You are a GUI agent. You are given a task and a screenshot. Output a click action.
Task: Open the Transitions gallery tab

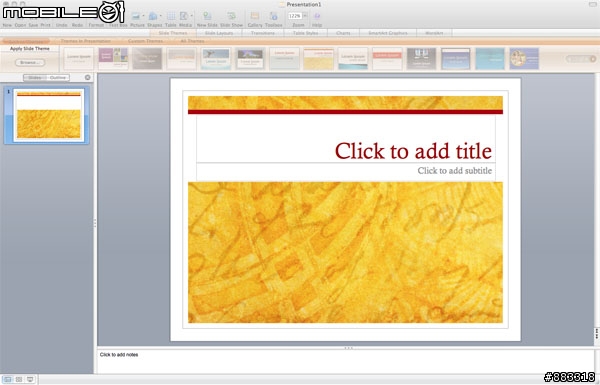click(263, 33)
